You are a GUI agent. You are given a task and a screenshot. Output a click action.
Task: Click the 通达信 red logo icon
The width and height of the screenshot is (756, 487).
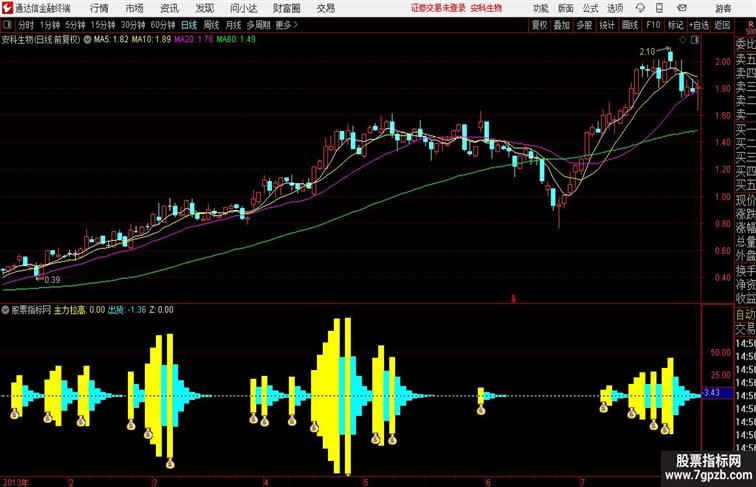click(x=7, y=8)
